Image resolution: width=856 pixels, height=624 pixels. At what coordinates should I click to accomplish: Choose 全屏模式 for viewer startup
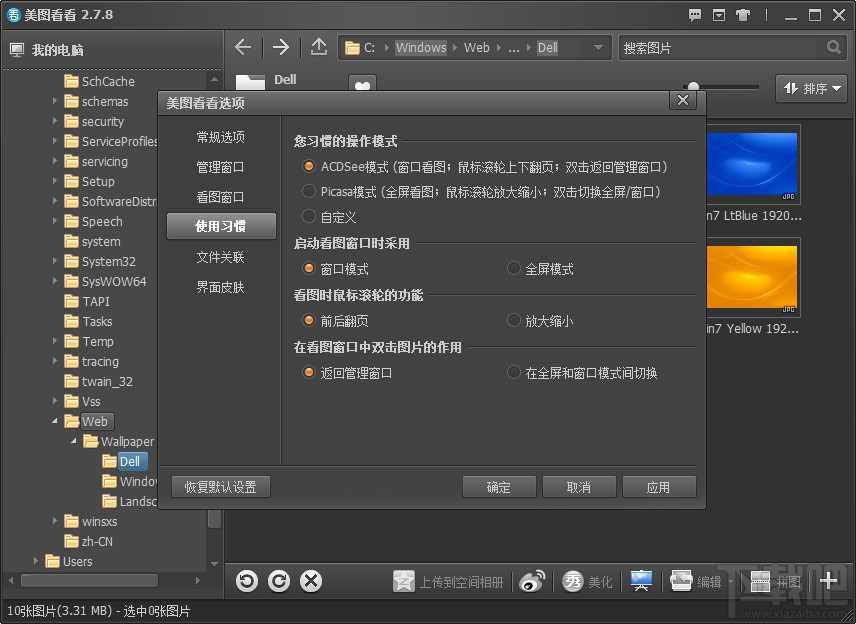point(514,269)
